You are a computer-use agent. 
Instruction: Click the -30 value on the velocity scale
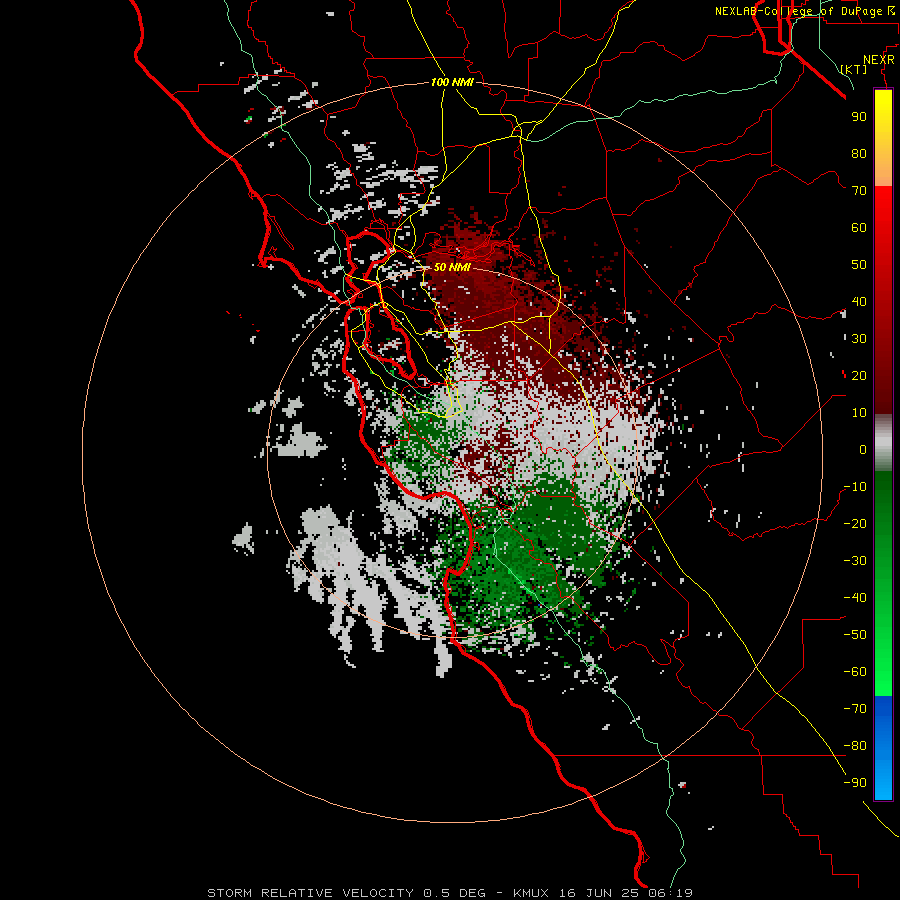coord(855,561)
